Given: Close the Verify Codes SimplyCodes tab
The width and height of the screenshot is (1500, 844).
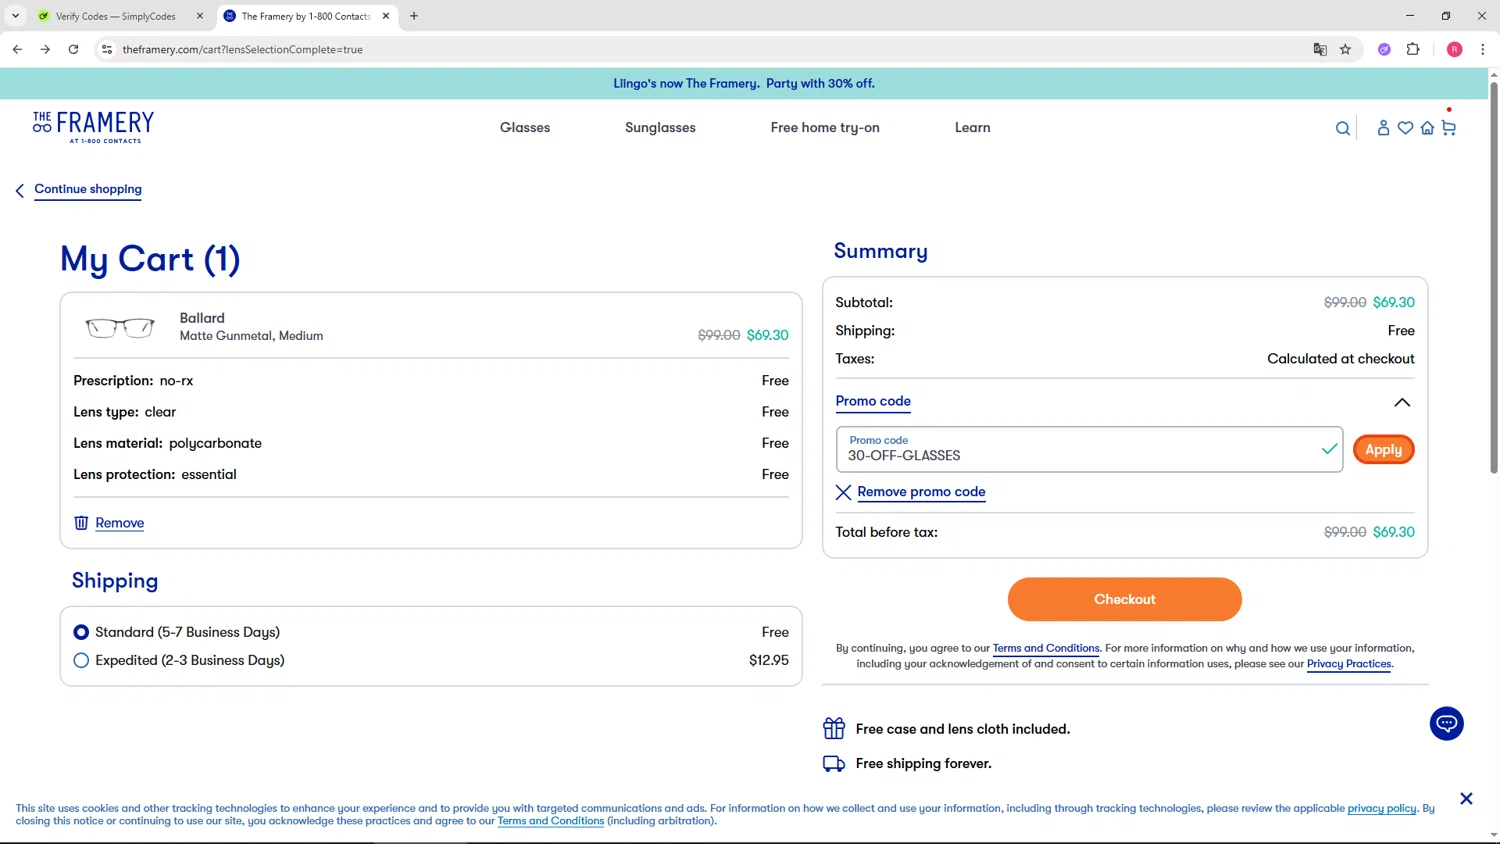Looking at the screenshot, I should [200, 16].
